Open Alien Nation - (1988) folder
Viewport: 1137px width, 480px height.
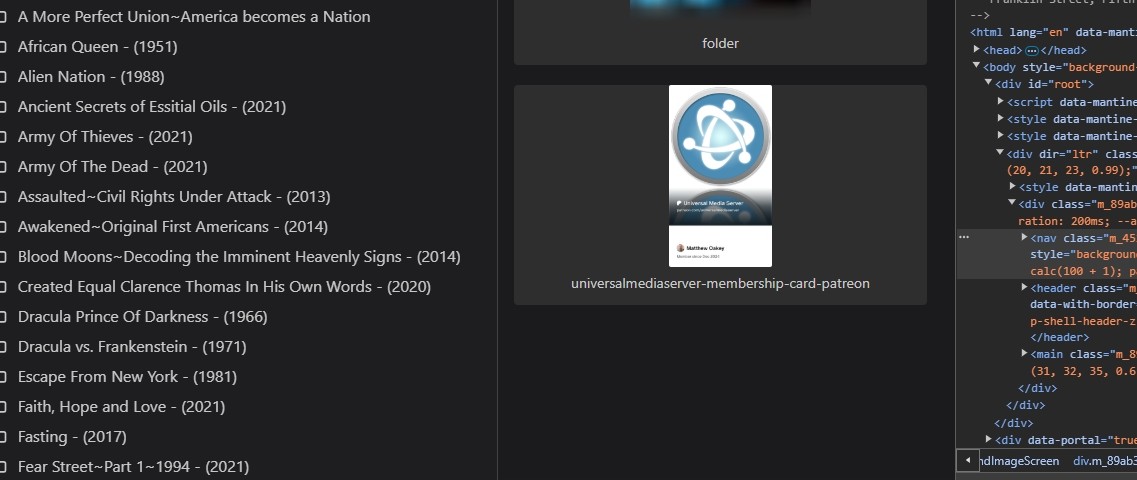91,77
